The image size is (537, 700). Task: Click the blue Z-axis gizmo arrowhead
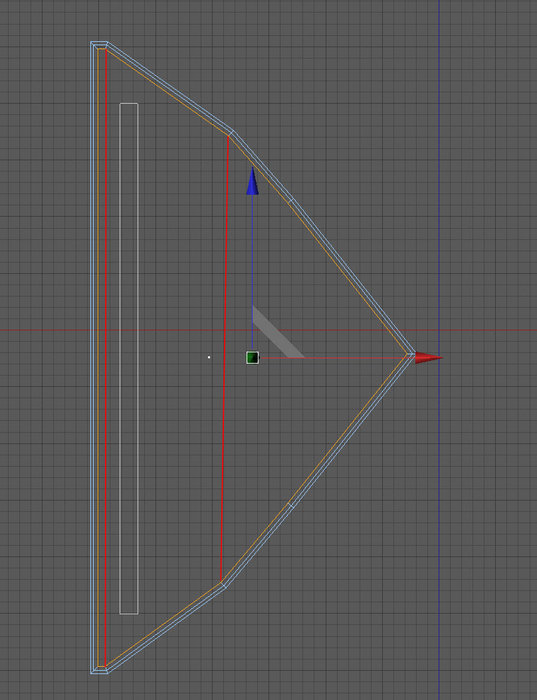tap(252, 181)
